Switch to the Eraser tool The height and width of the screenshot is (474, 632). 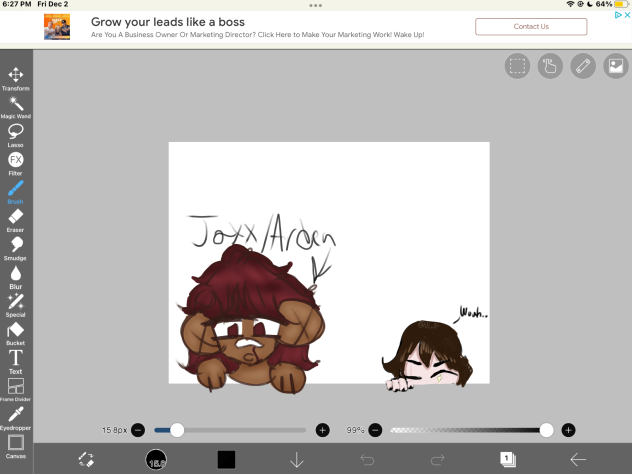16,220
